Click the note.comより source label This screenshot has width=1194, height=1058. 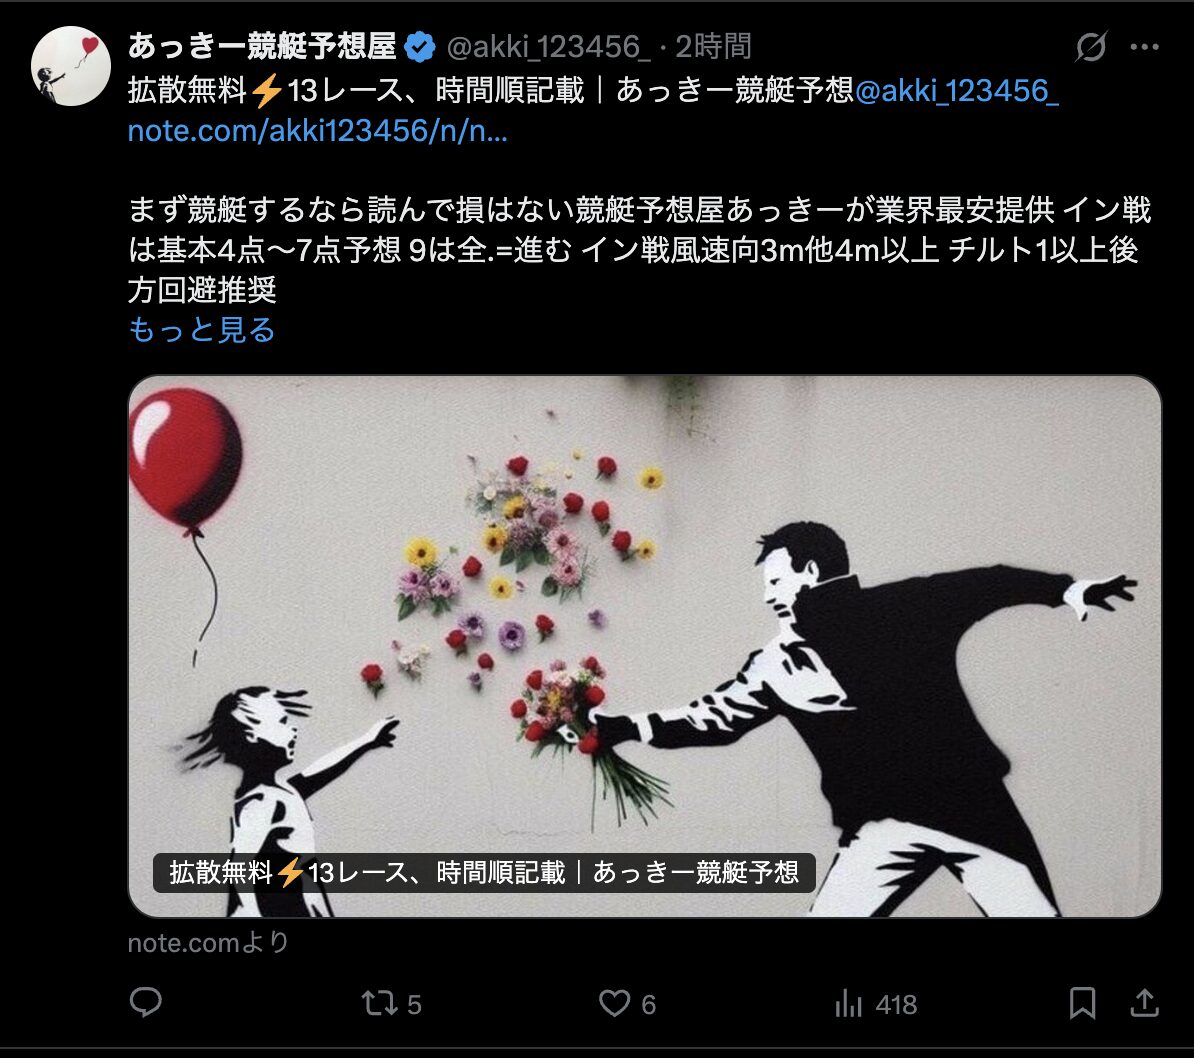pyautogui.click(x=209, y=943)
